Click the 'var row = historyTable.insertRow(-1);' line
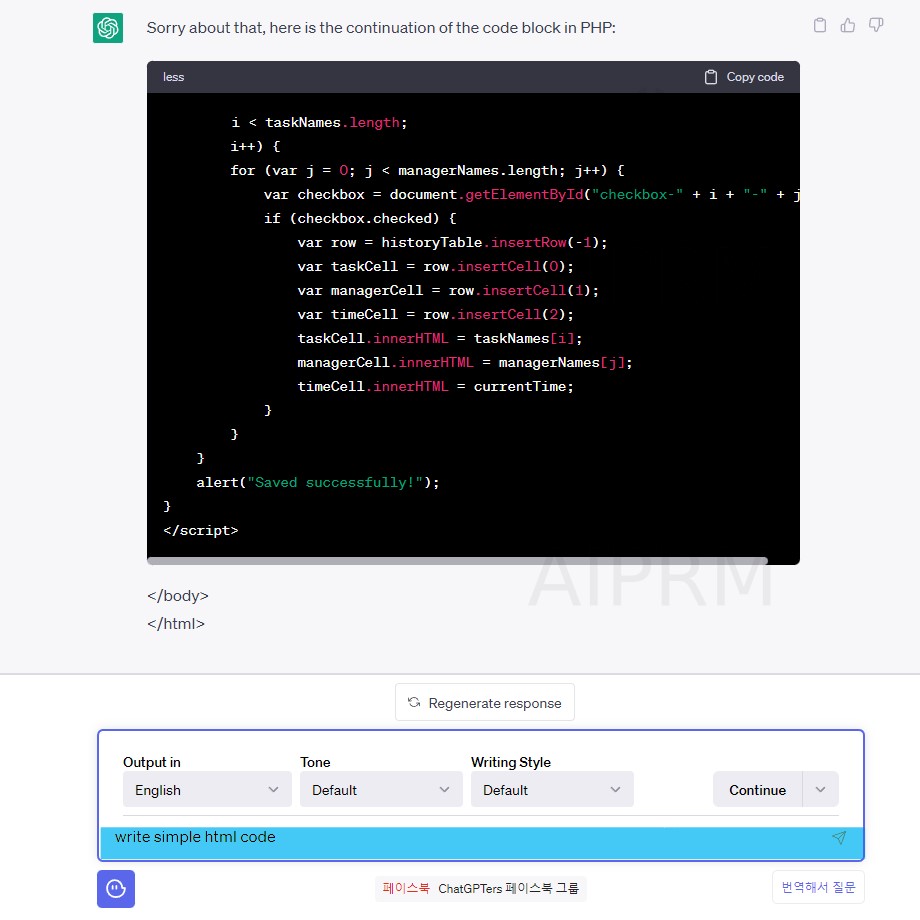The height and width of the screenshot is (920, 920). 452,242
